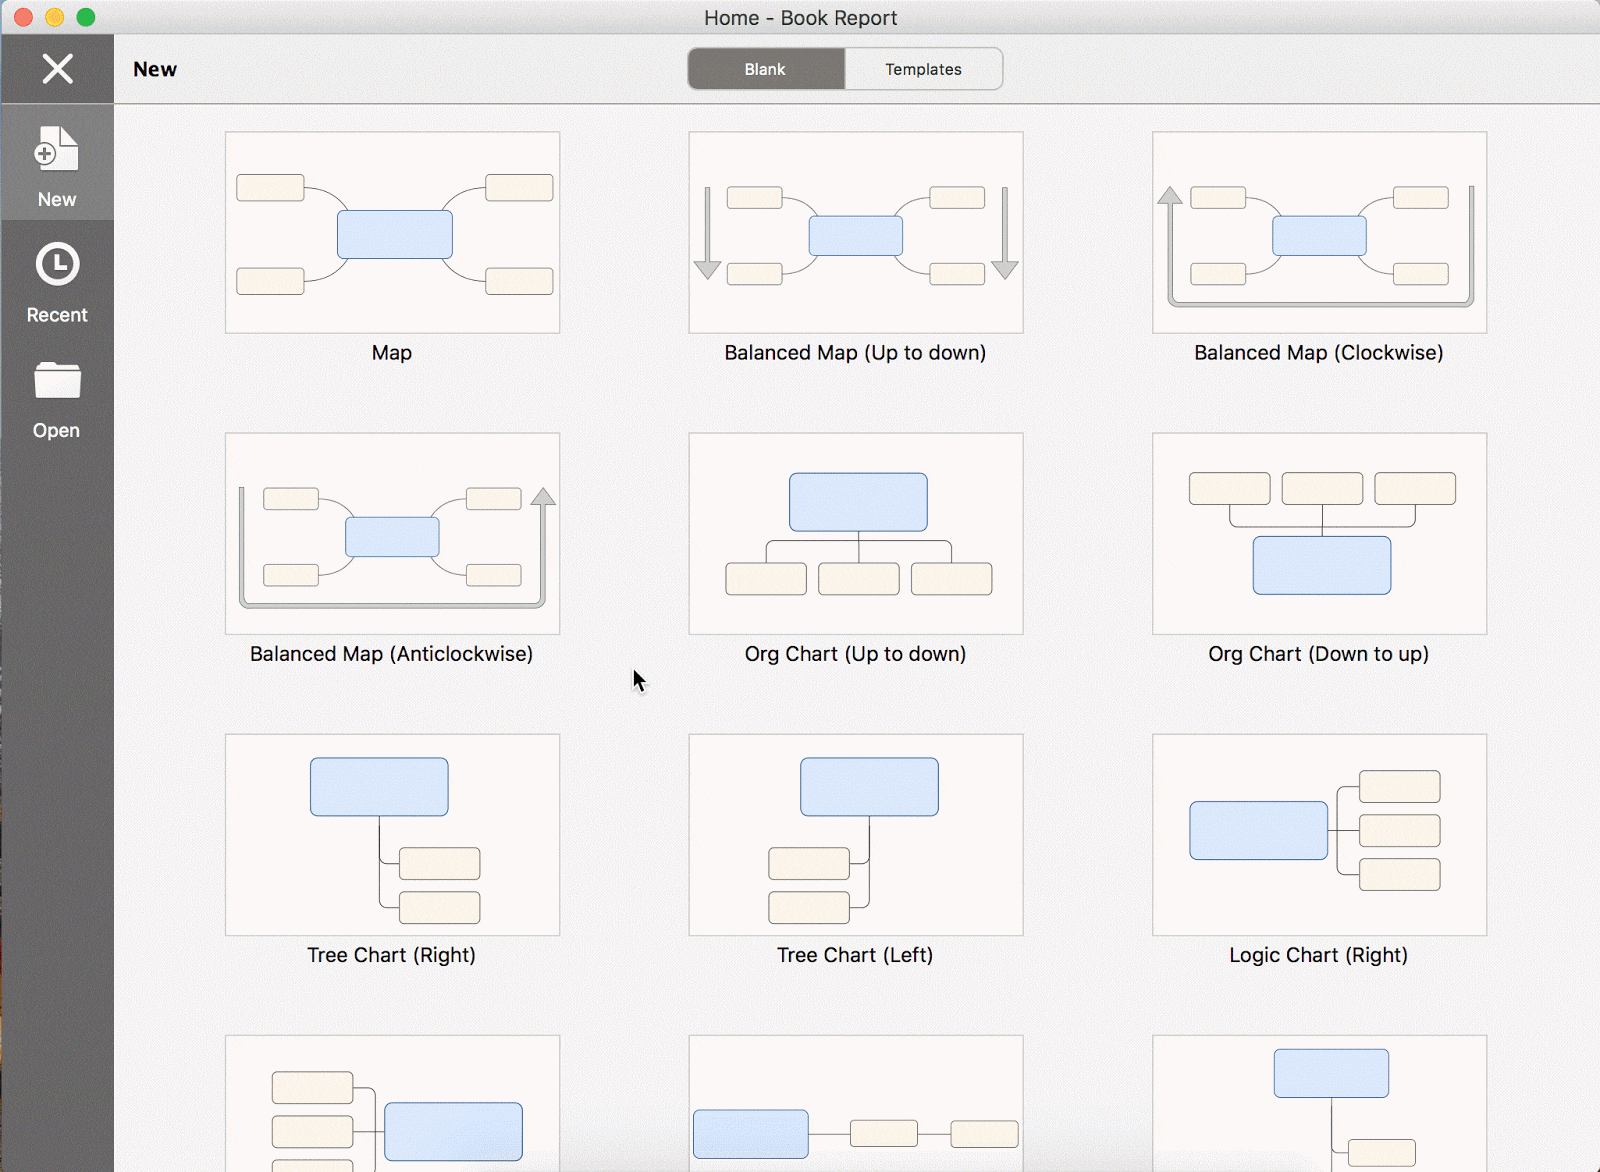The image size is (1600, 1172).
Task: Choose the Map structure thumbnail
Action: click(x=392, y=233)
